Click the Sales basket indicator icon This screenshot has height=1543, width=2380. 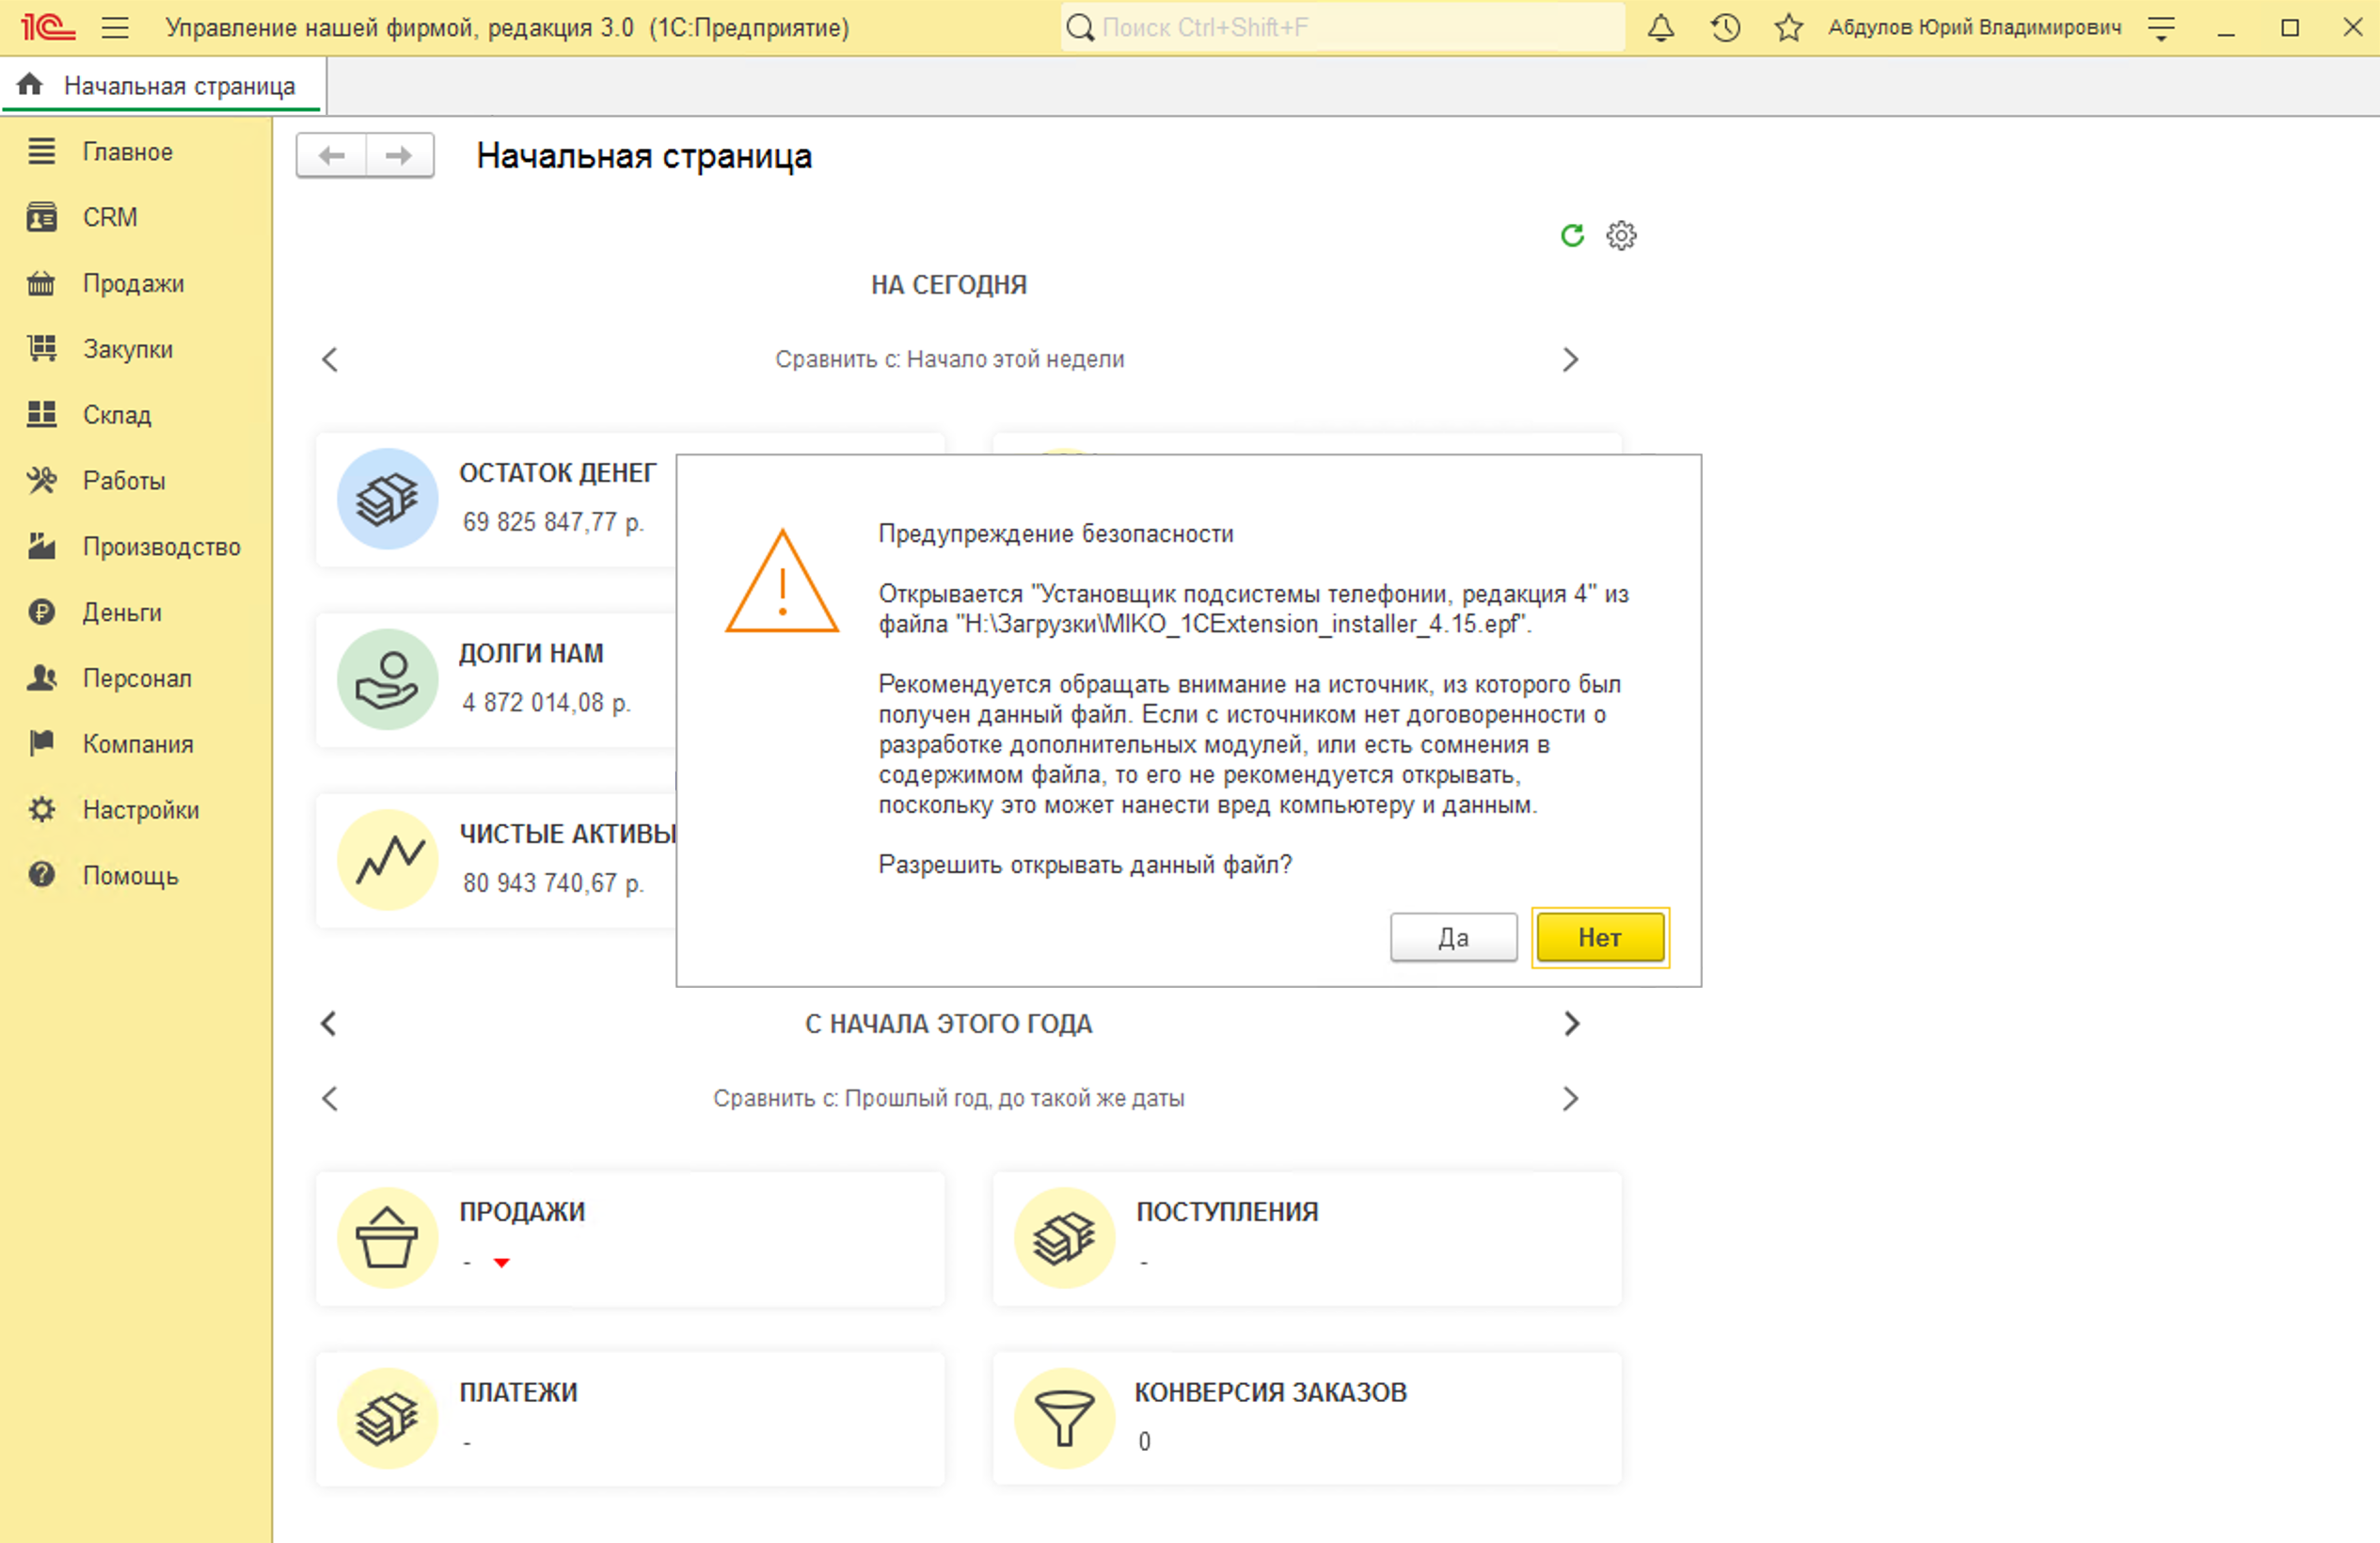coord(387,1237)
